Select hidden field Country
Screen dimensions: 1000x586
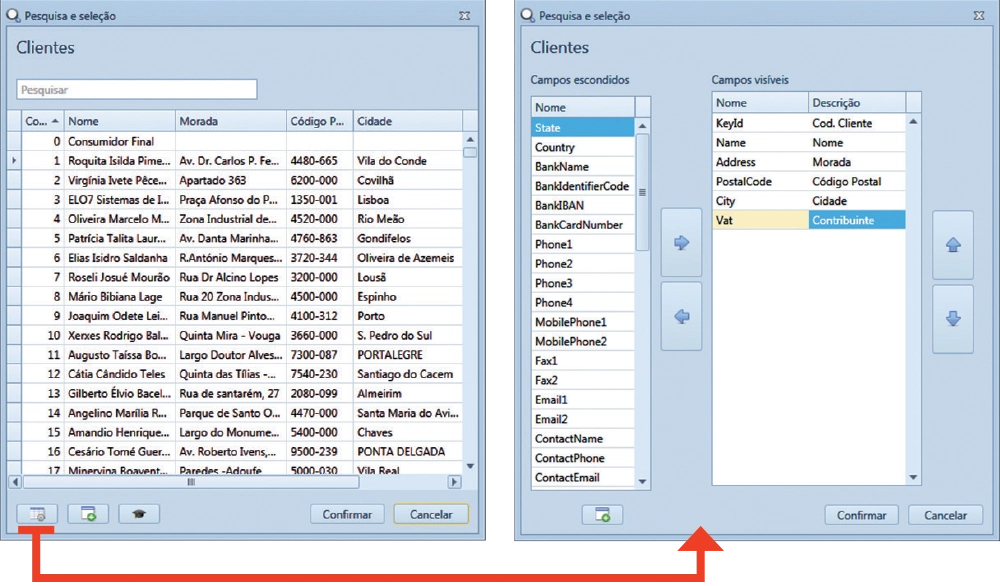(582, 147)
